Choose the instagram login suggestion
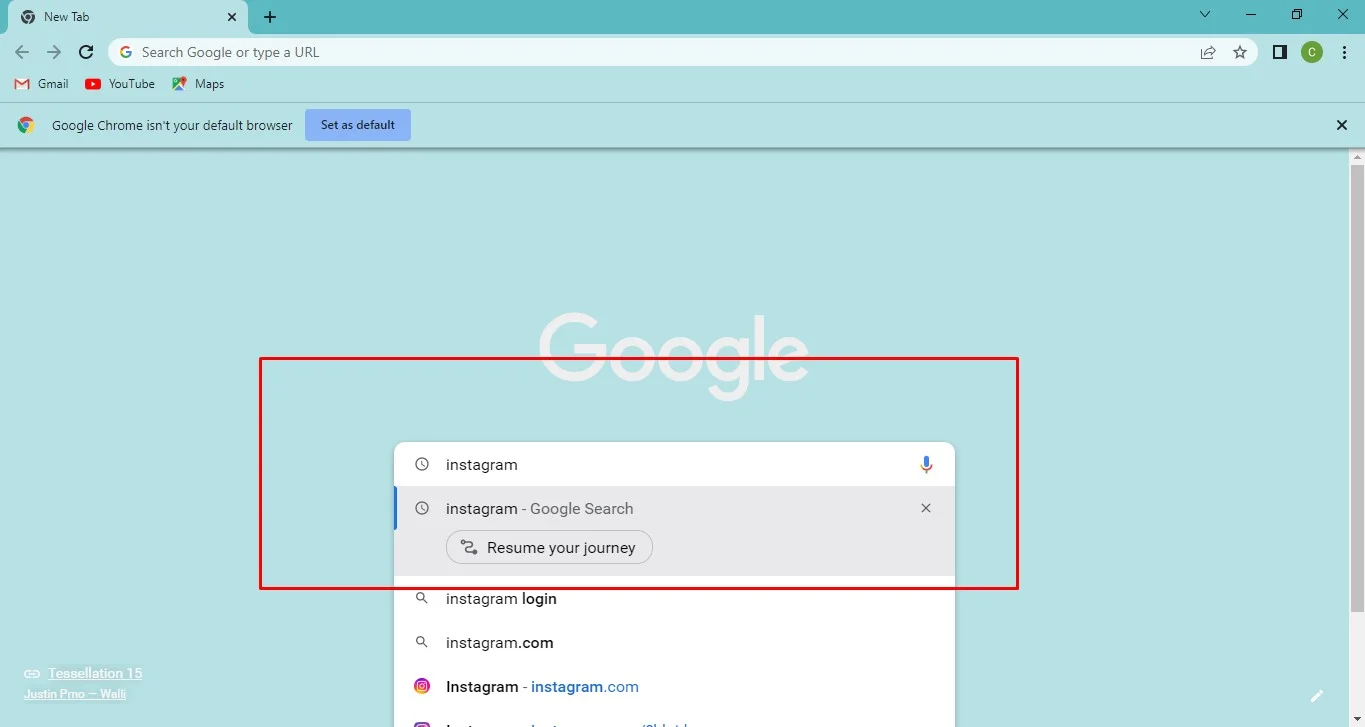 [x=674, y=599]
